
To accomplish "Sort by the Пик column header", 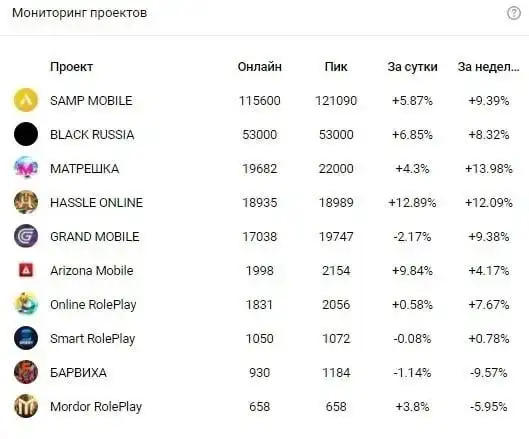I will [336, 67].
